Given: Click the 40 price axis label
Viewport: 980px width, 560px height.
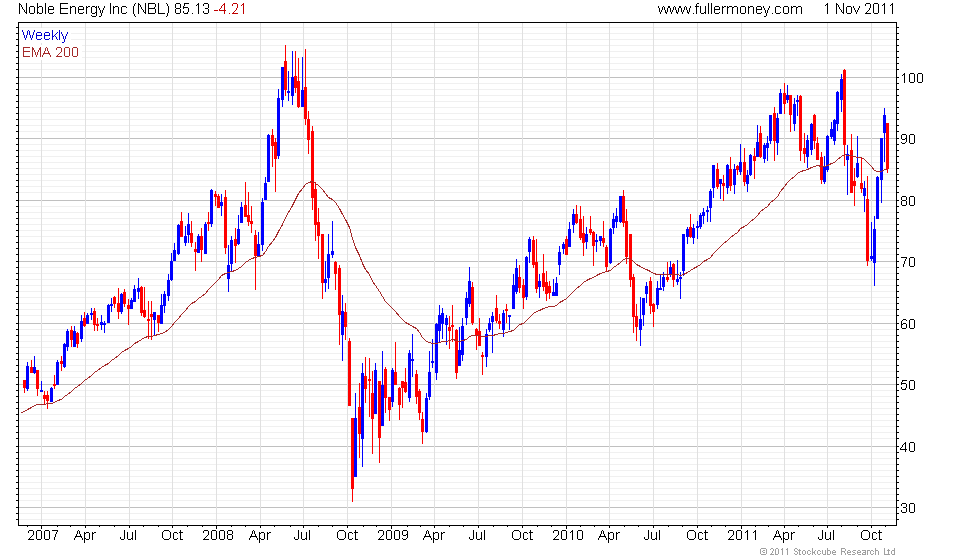Looking at the screenshot, I should point(908,447).
